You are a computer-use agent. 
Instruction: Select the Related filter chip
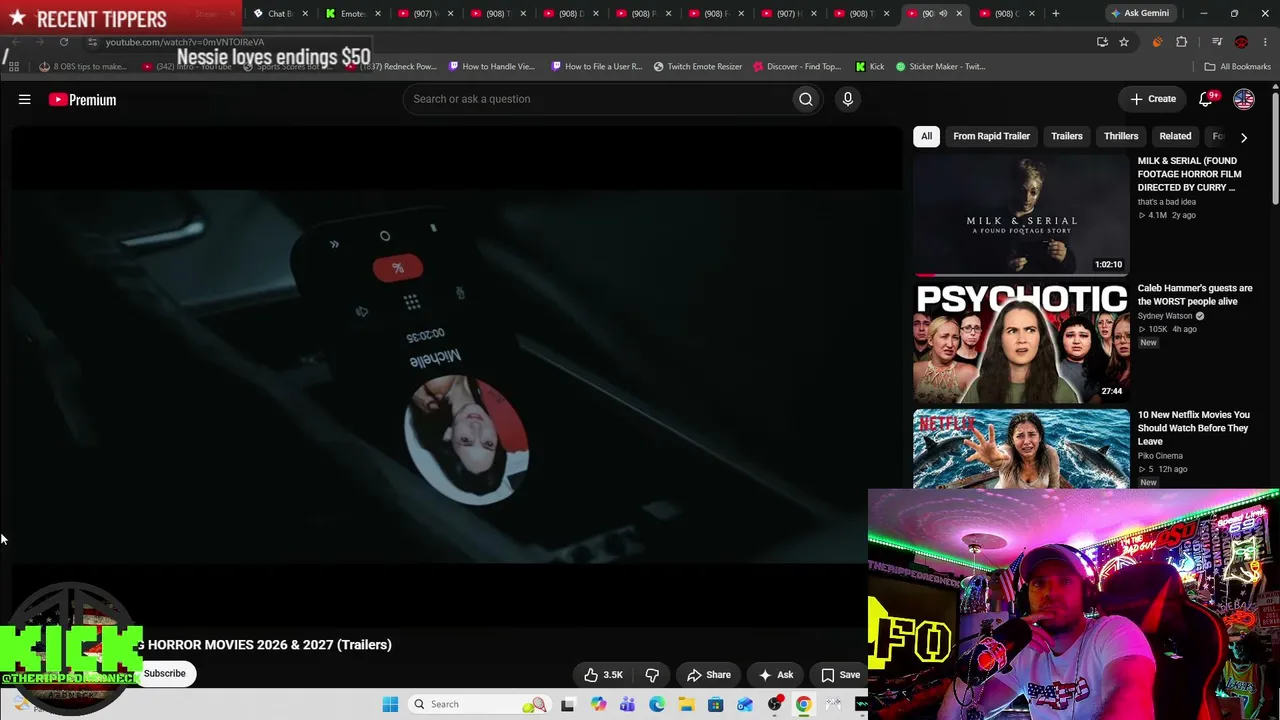[1175, 136]
